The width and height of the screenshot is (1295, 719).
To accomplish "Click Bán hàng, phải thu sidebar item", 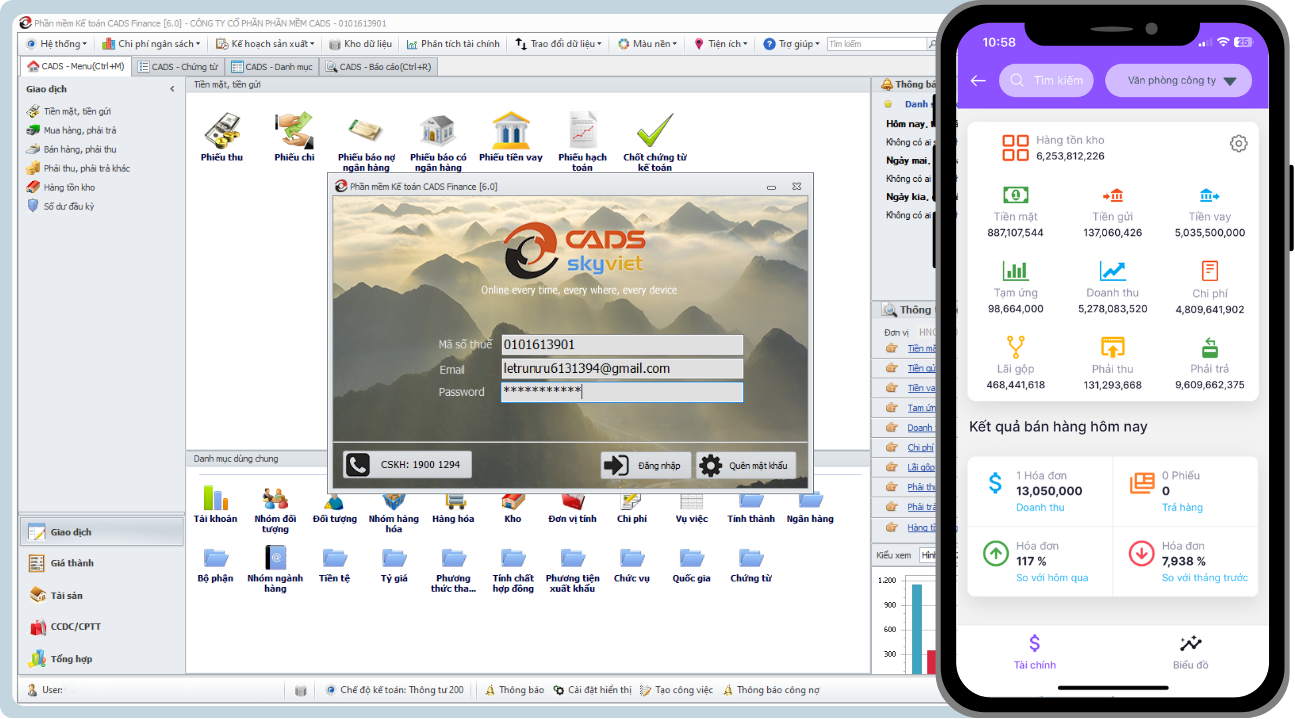I will (x=72, y=149).
